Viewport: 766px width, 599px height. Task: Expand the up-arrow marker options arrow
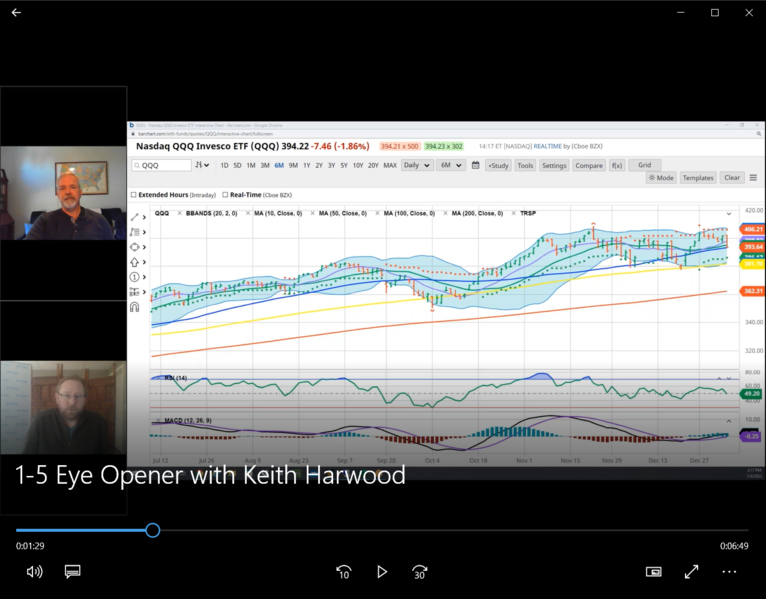[144, 262]
